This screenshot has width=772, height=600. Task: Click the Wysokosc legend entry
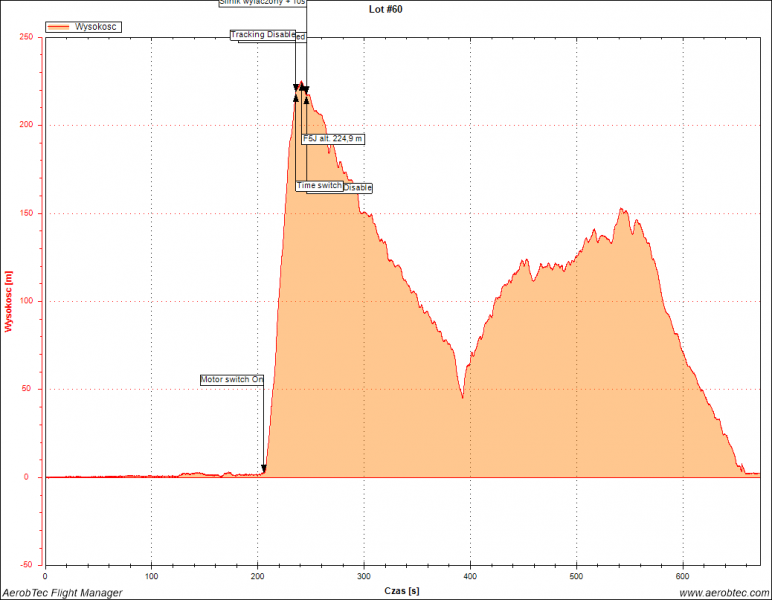[96, 27]
